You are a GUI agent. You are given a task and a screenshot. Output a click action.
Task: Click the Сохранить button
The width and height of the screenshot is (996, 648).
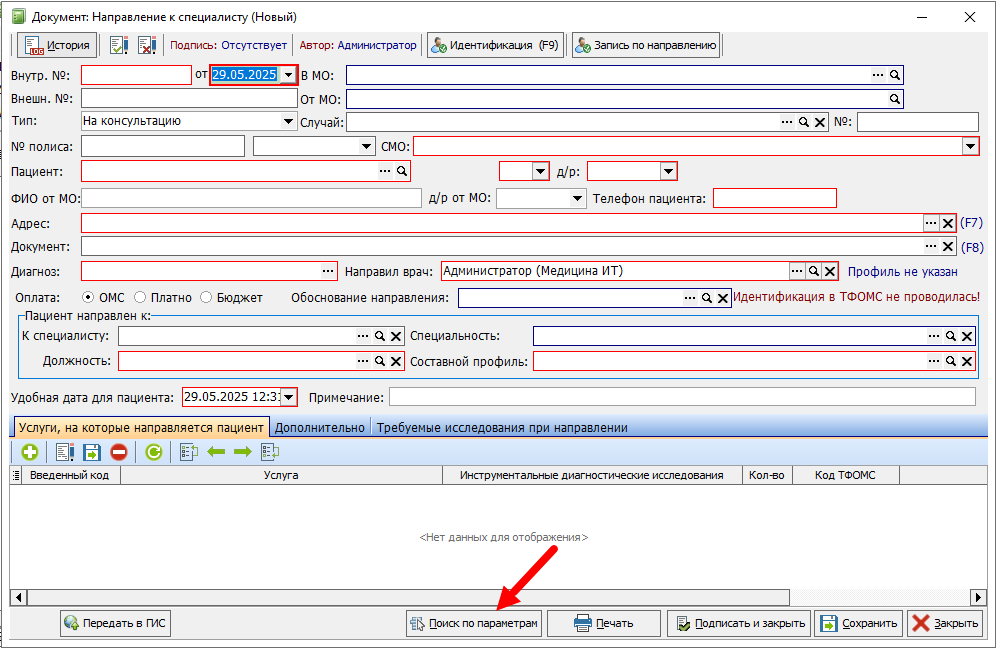[859, 623]
